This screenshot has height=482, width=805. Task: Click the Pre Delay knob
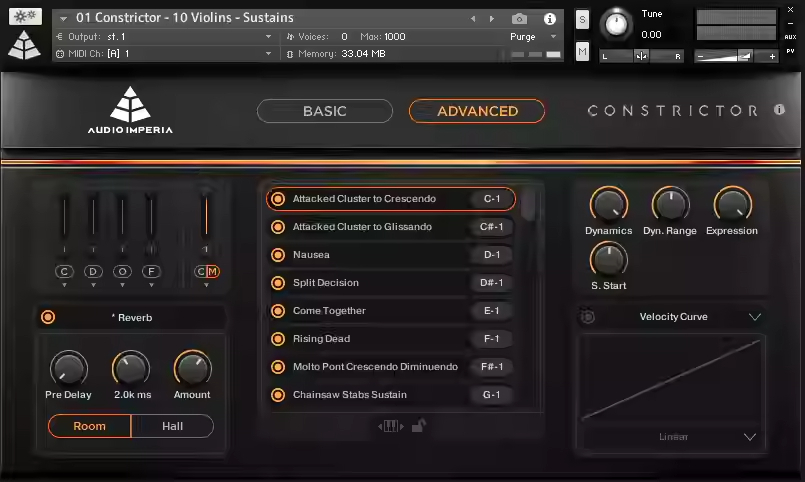(x=68, y=369)
